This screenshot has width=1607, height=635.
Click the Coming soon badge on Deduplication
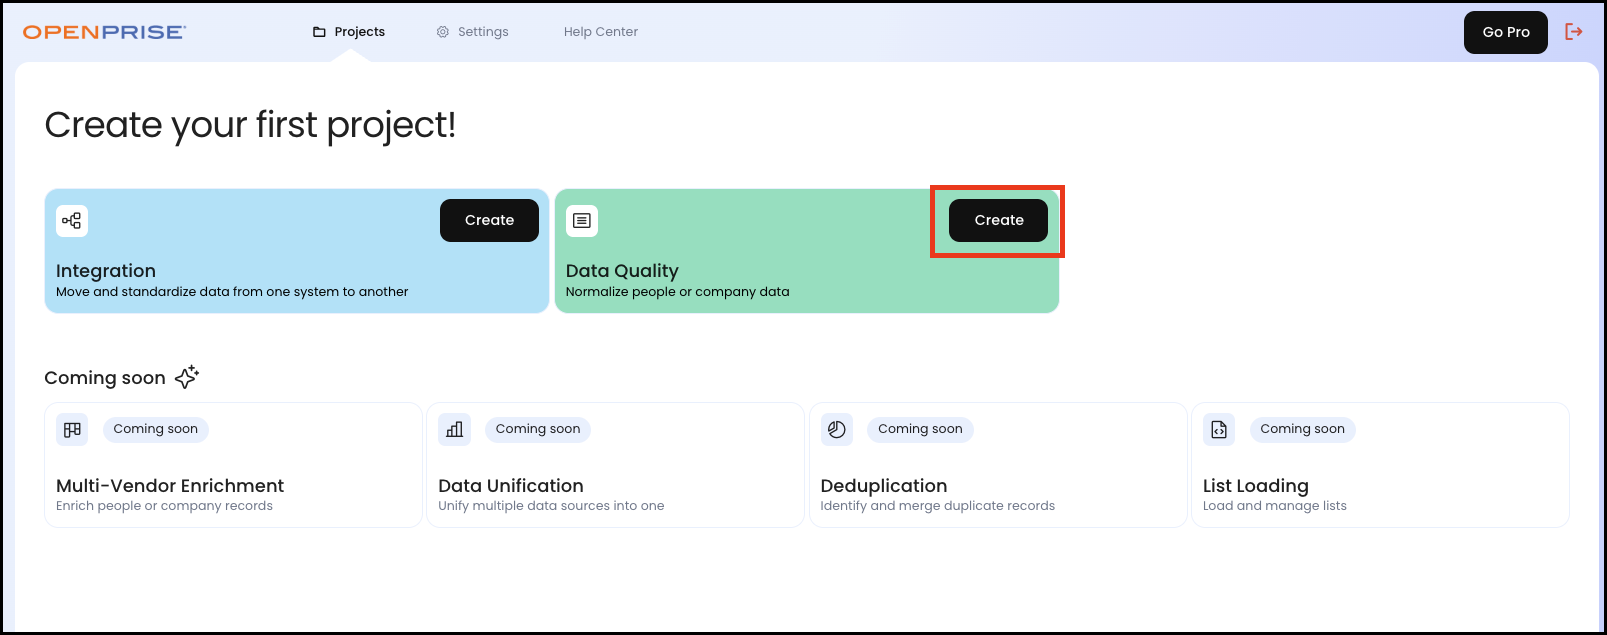(920, 429)
